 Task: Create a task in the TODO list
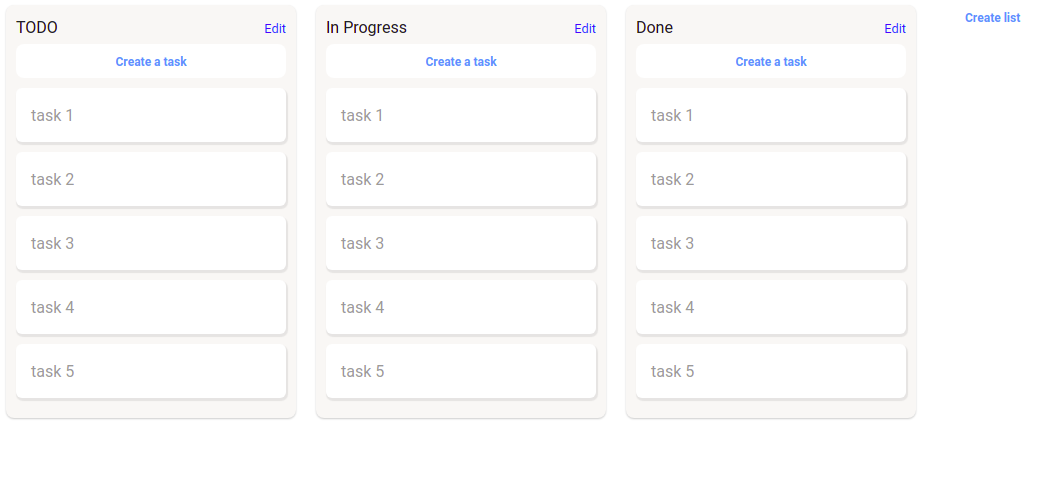[151, 62]
